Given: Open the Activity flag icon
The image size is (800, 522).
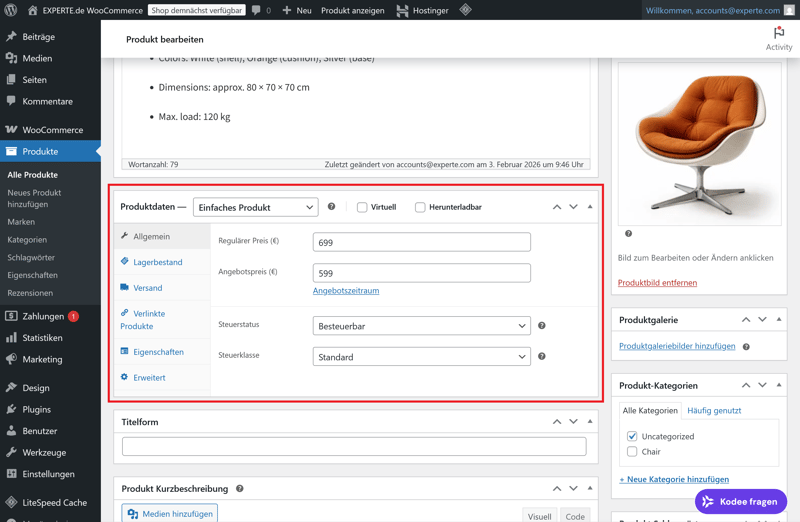Looking at the screenshot, I should 778,33.
